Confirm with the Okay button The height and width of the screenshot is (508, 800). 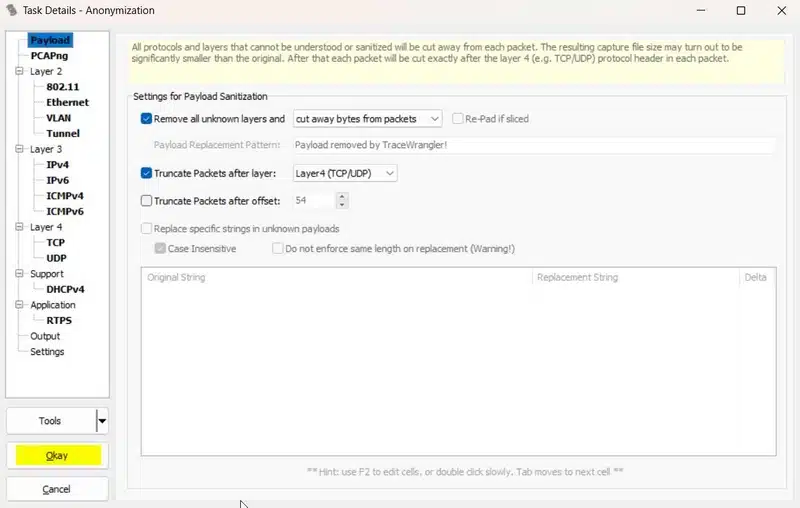coord(57,455)
